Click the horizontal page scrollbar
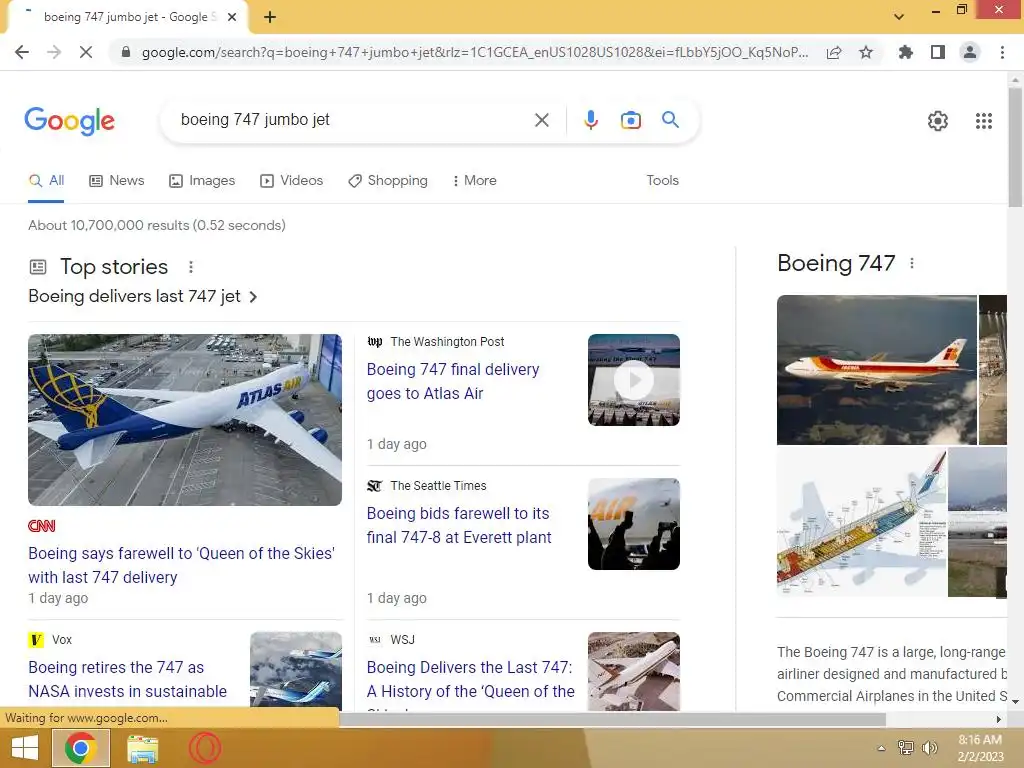1024x768 pixels. tap(612, 719)
